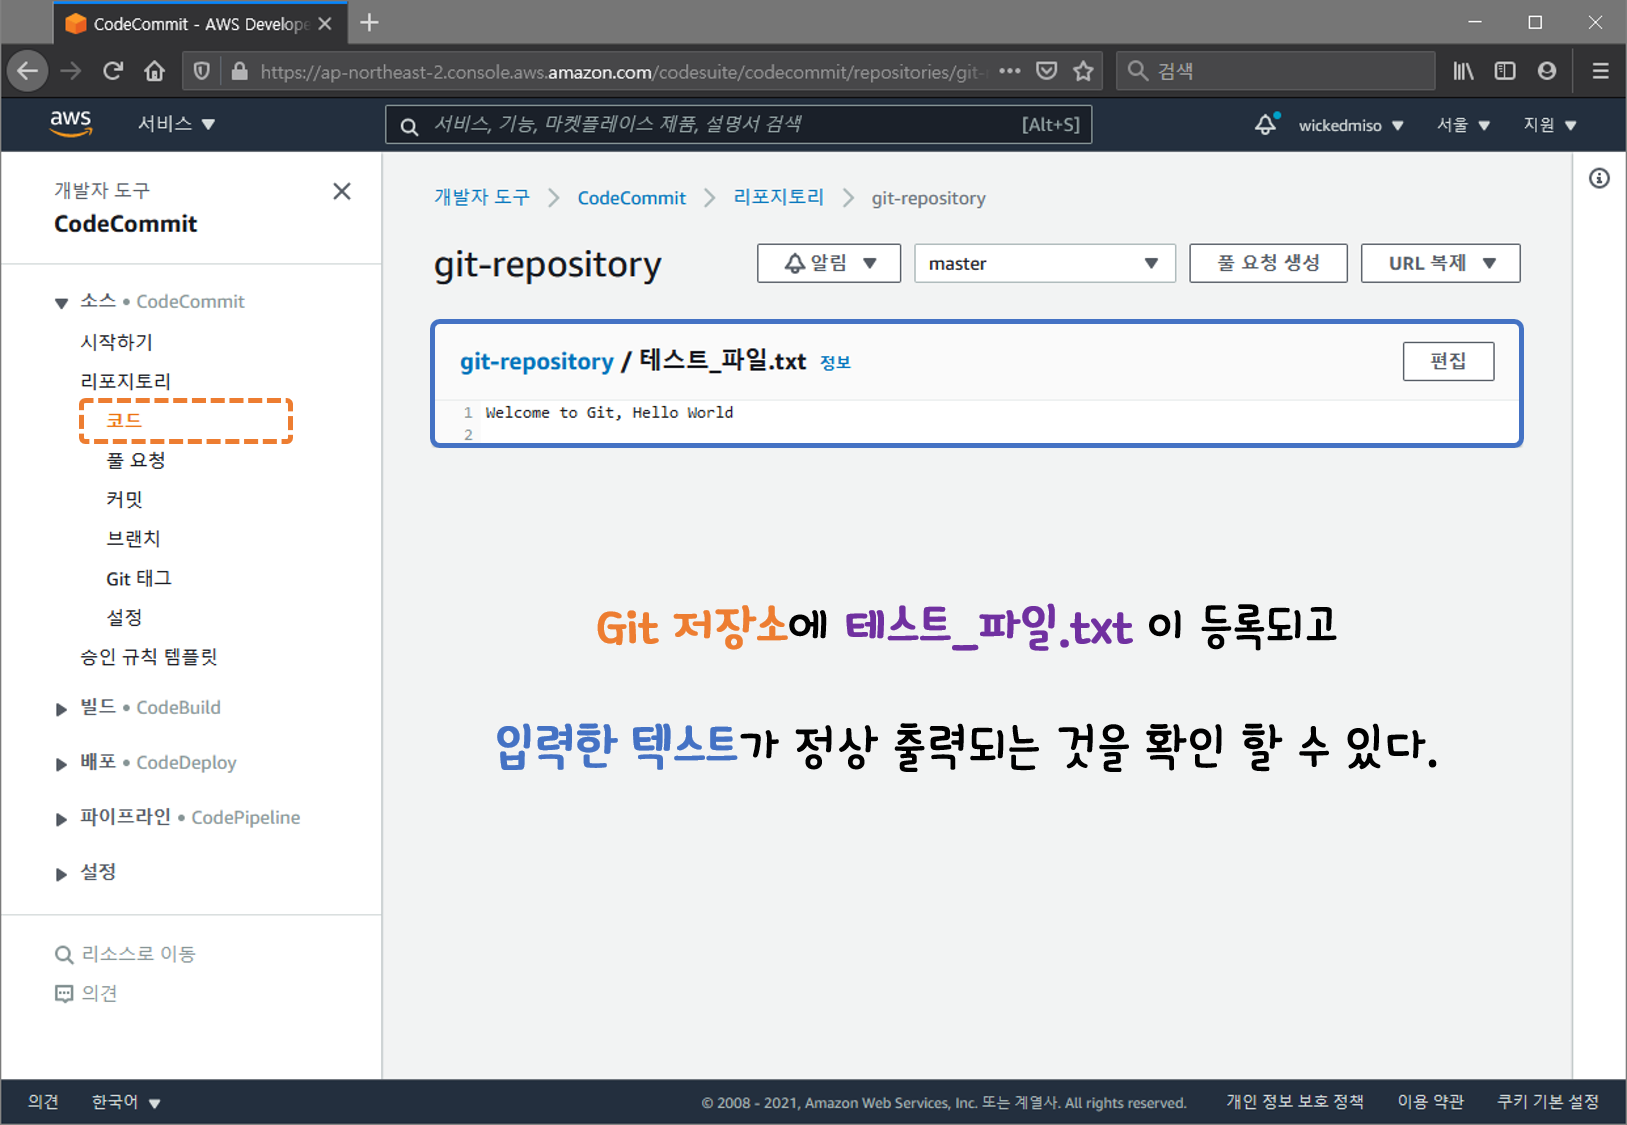
Task: Click the Firefox back arrow button
Action: pos(28,71)
